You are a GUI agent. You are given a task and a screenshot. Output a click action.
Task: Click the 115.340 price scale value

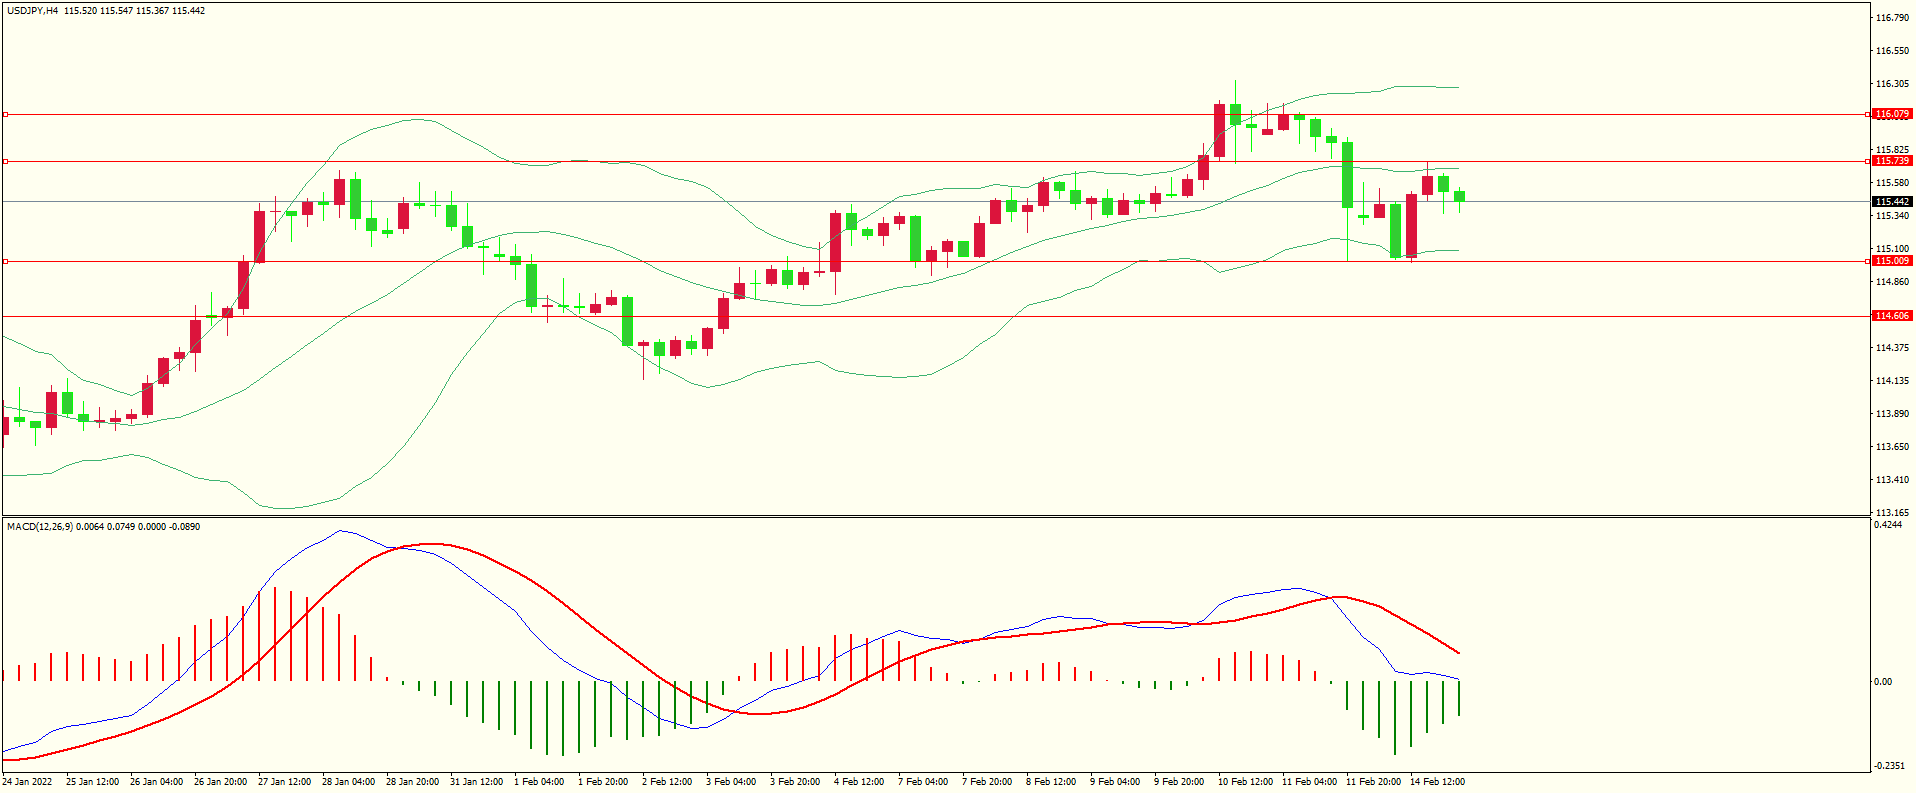point(1893,216)
